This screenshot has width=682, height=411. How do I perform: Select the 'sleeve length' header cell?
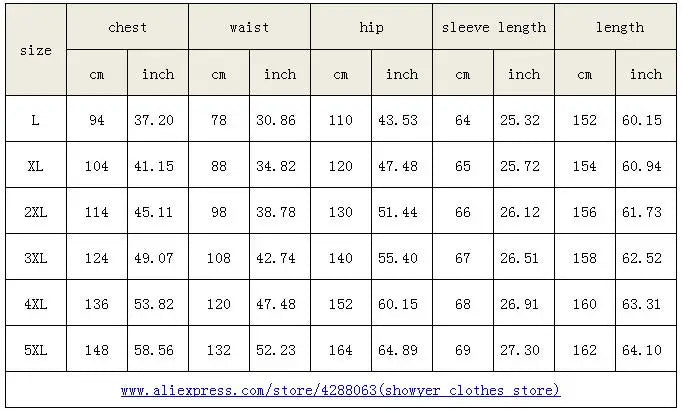coord(494,27)
